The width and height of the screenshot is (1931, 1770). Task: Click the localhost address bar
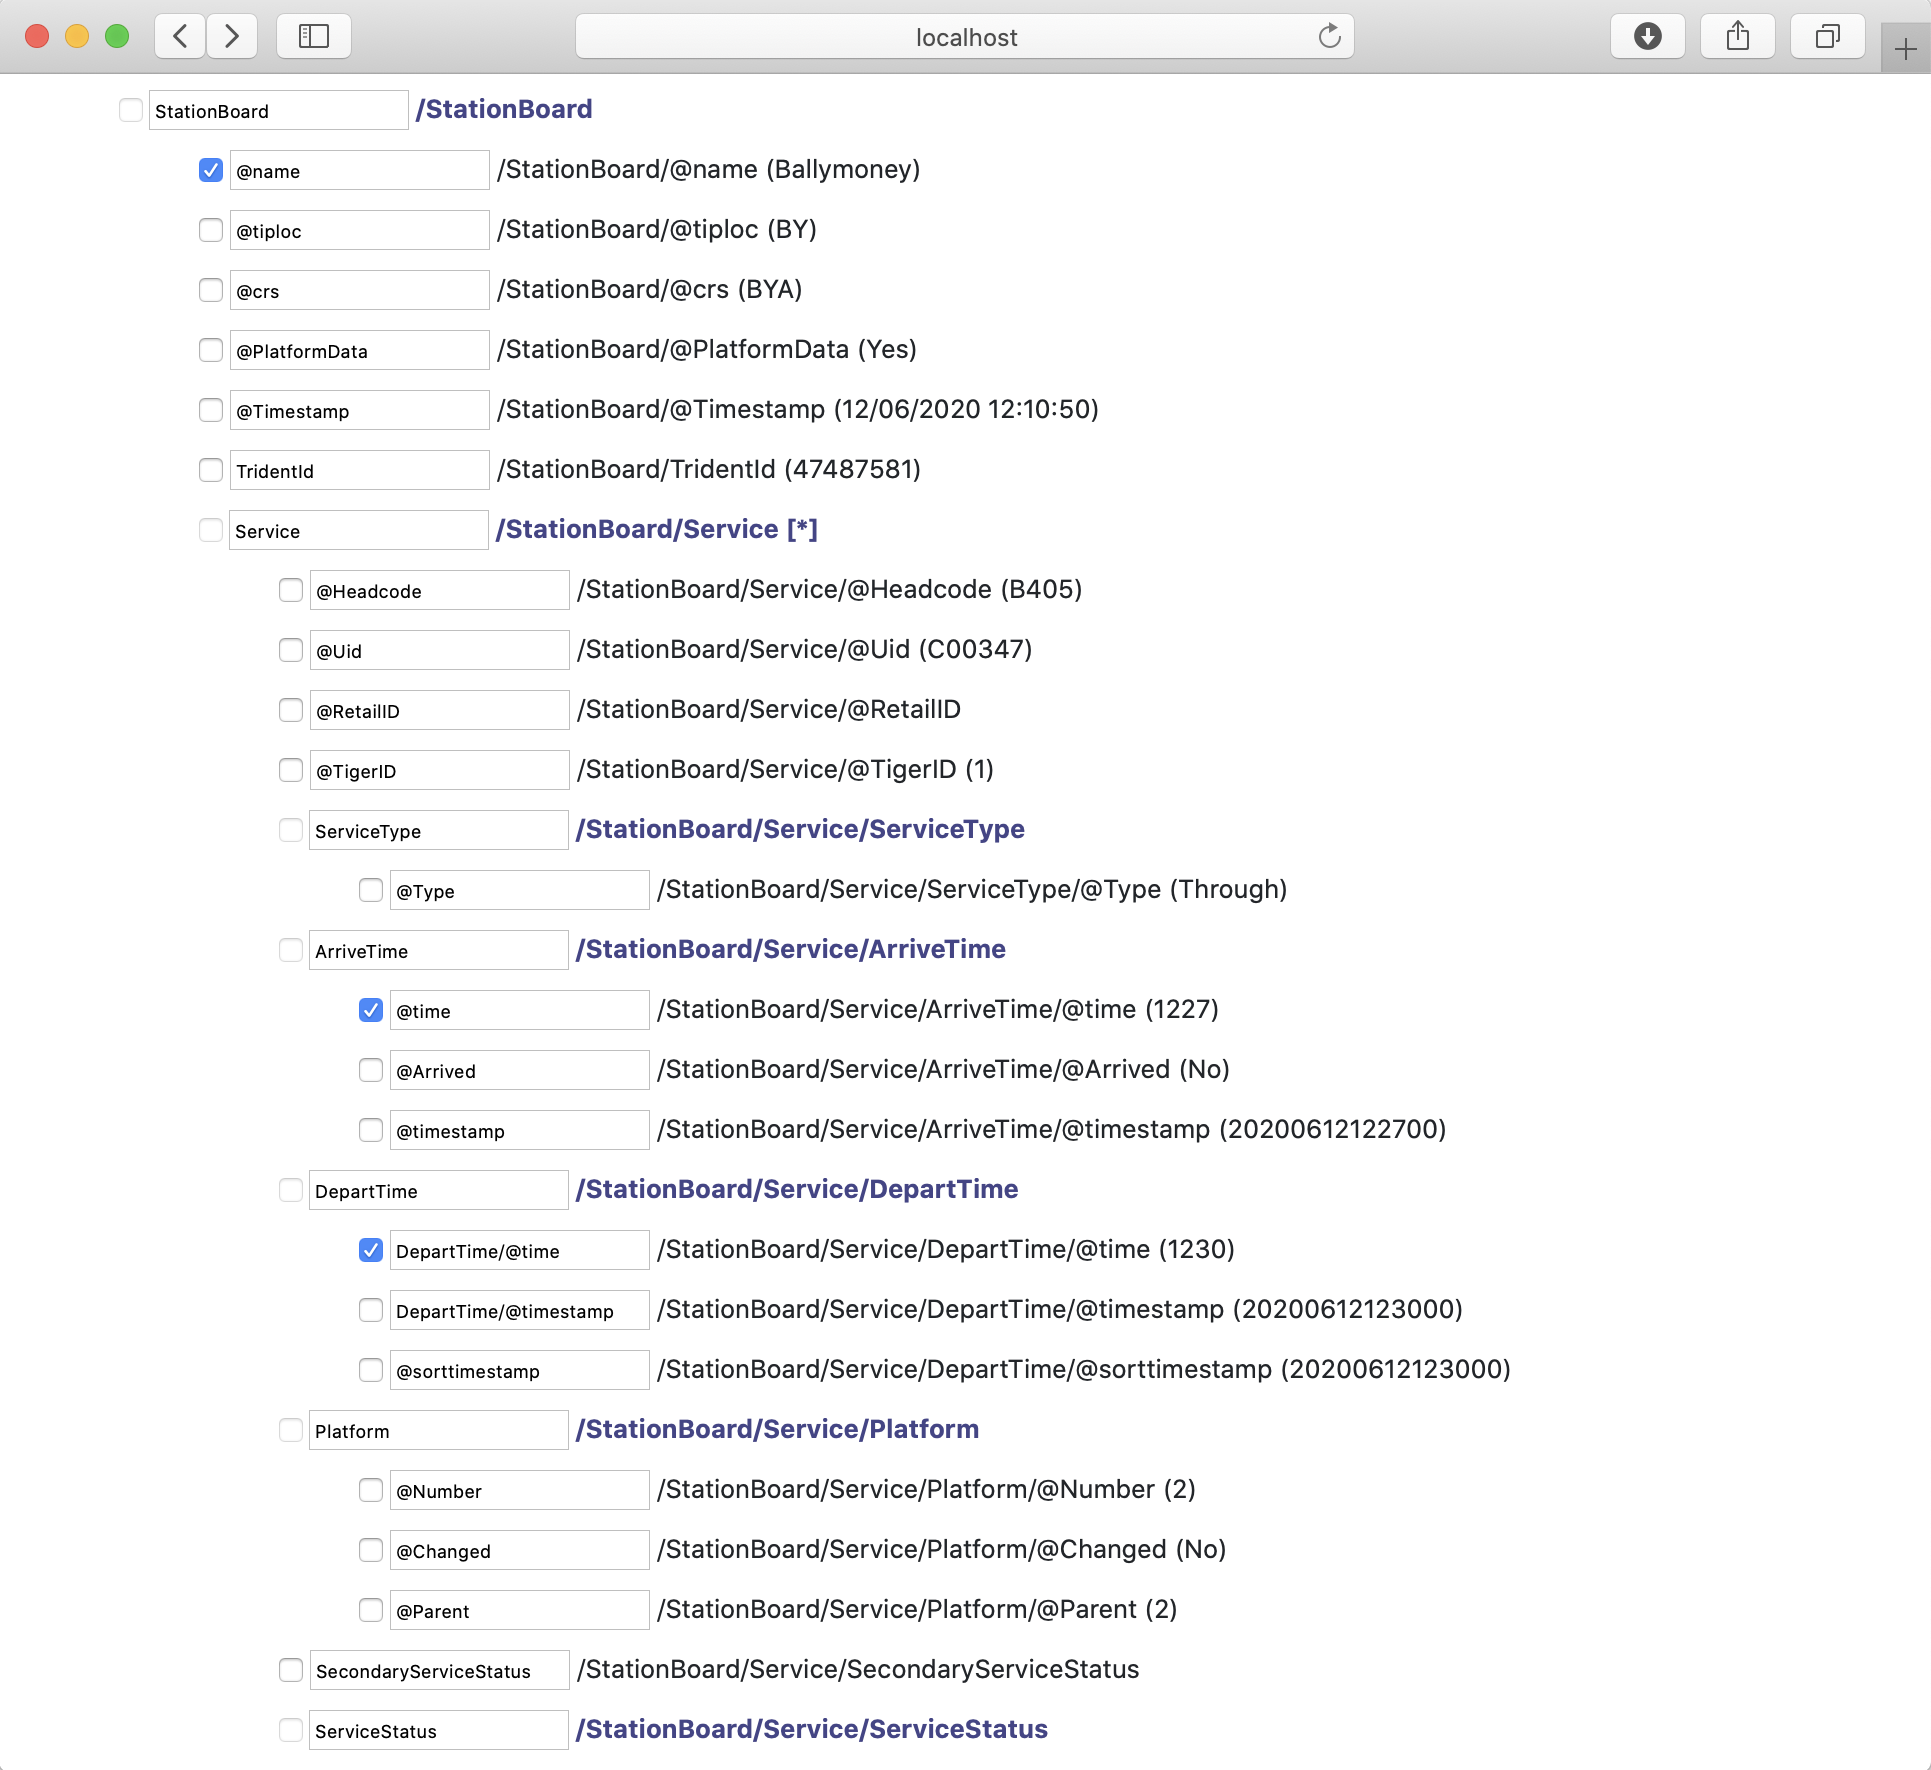[x=964, y=37]
